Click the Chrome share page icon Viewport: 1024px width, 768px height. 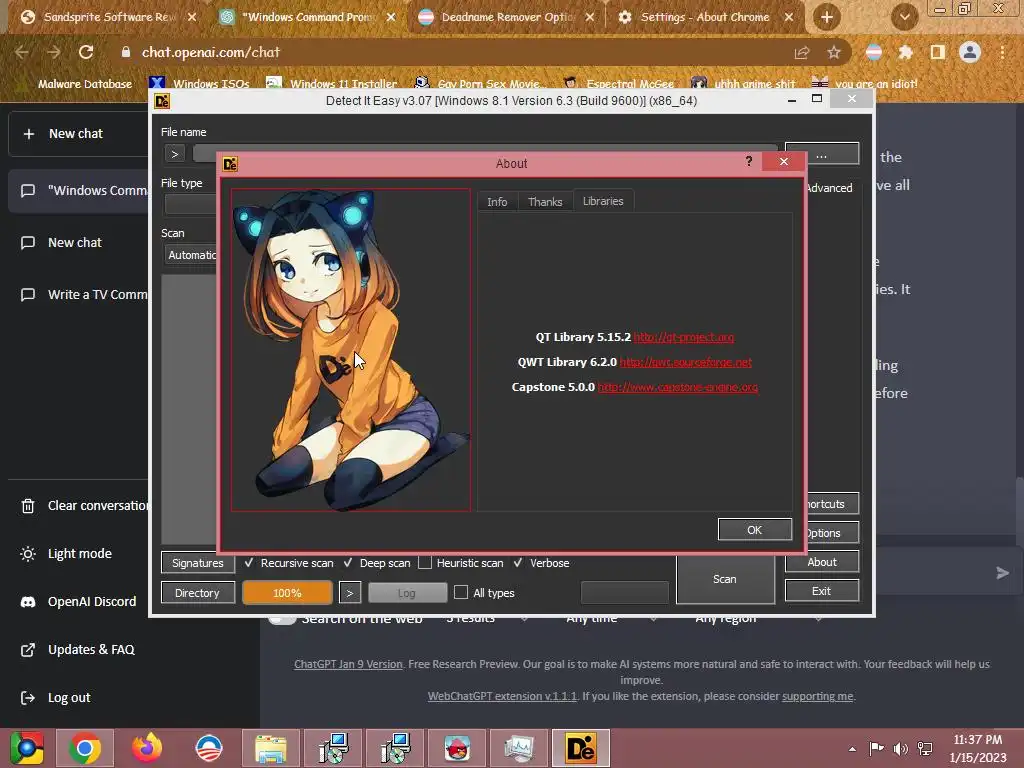click(x=802, y=52)
